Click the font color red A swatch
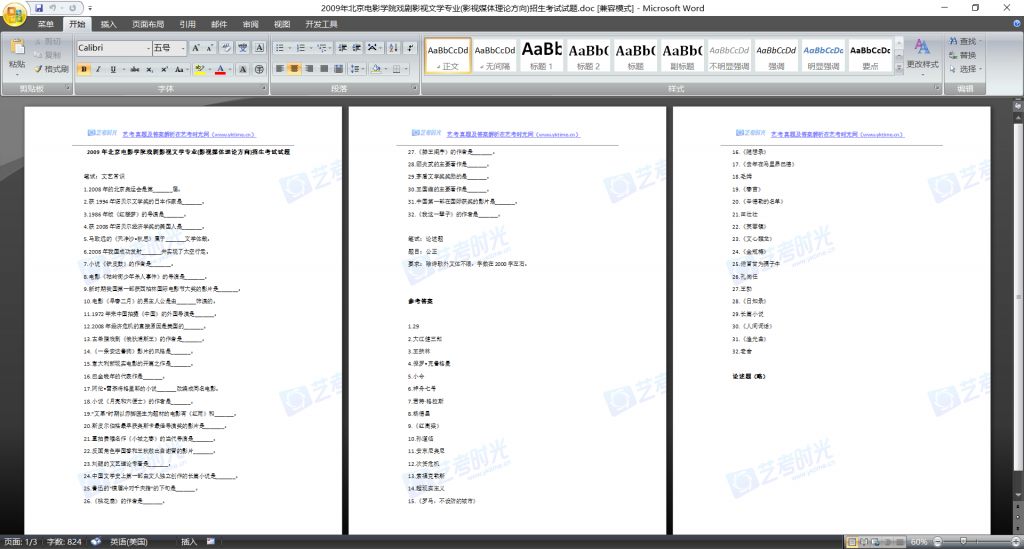Image resolution: width=1024 pixels, height=549 pixels. (x=221, y=69)
